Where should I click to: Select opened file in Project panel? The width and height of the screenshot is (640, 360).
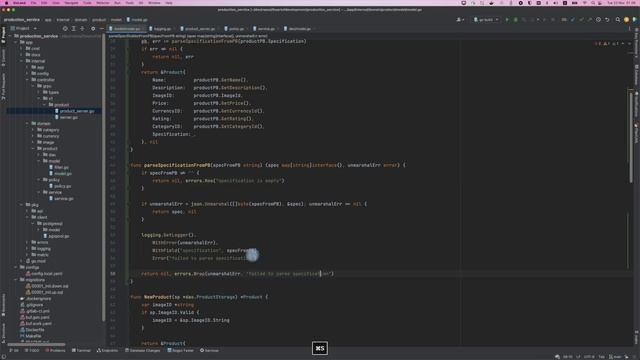[x=65, y=29]
